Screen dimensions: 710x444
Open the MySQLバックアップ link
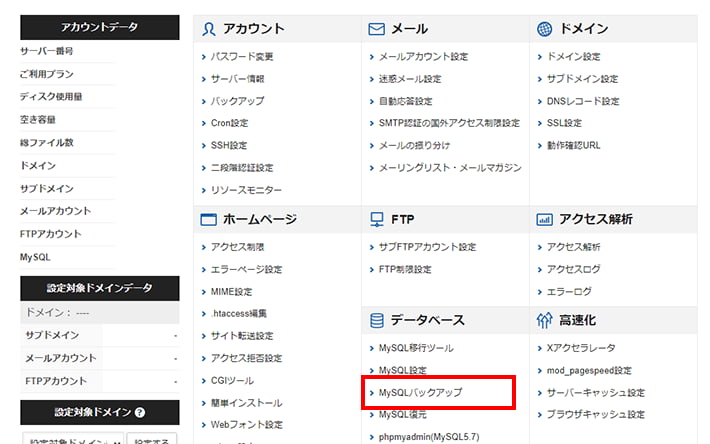pyautogui.click(x=421, y=392)
